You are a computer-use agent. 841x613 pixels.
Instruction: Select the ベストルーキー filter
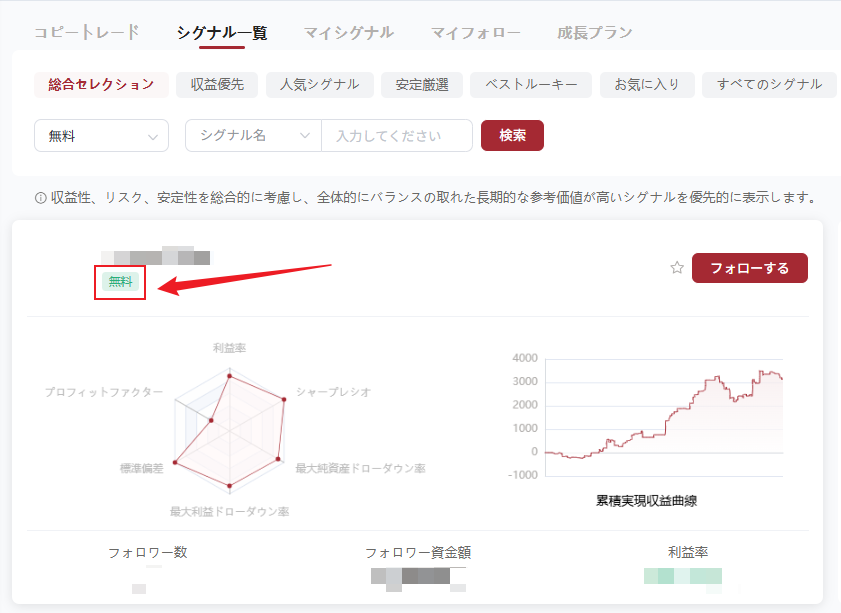531,85
